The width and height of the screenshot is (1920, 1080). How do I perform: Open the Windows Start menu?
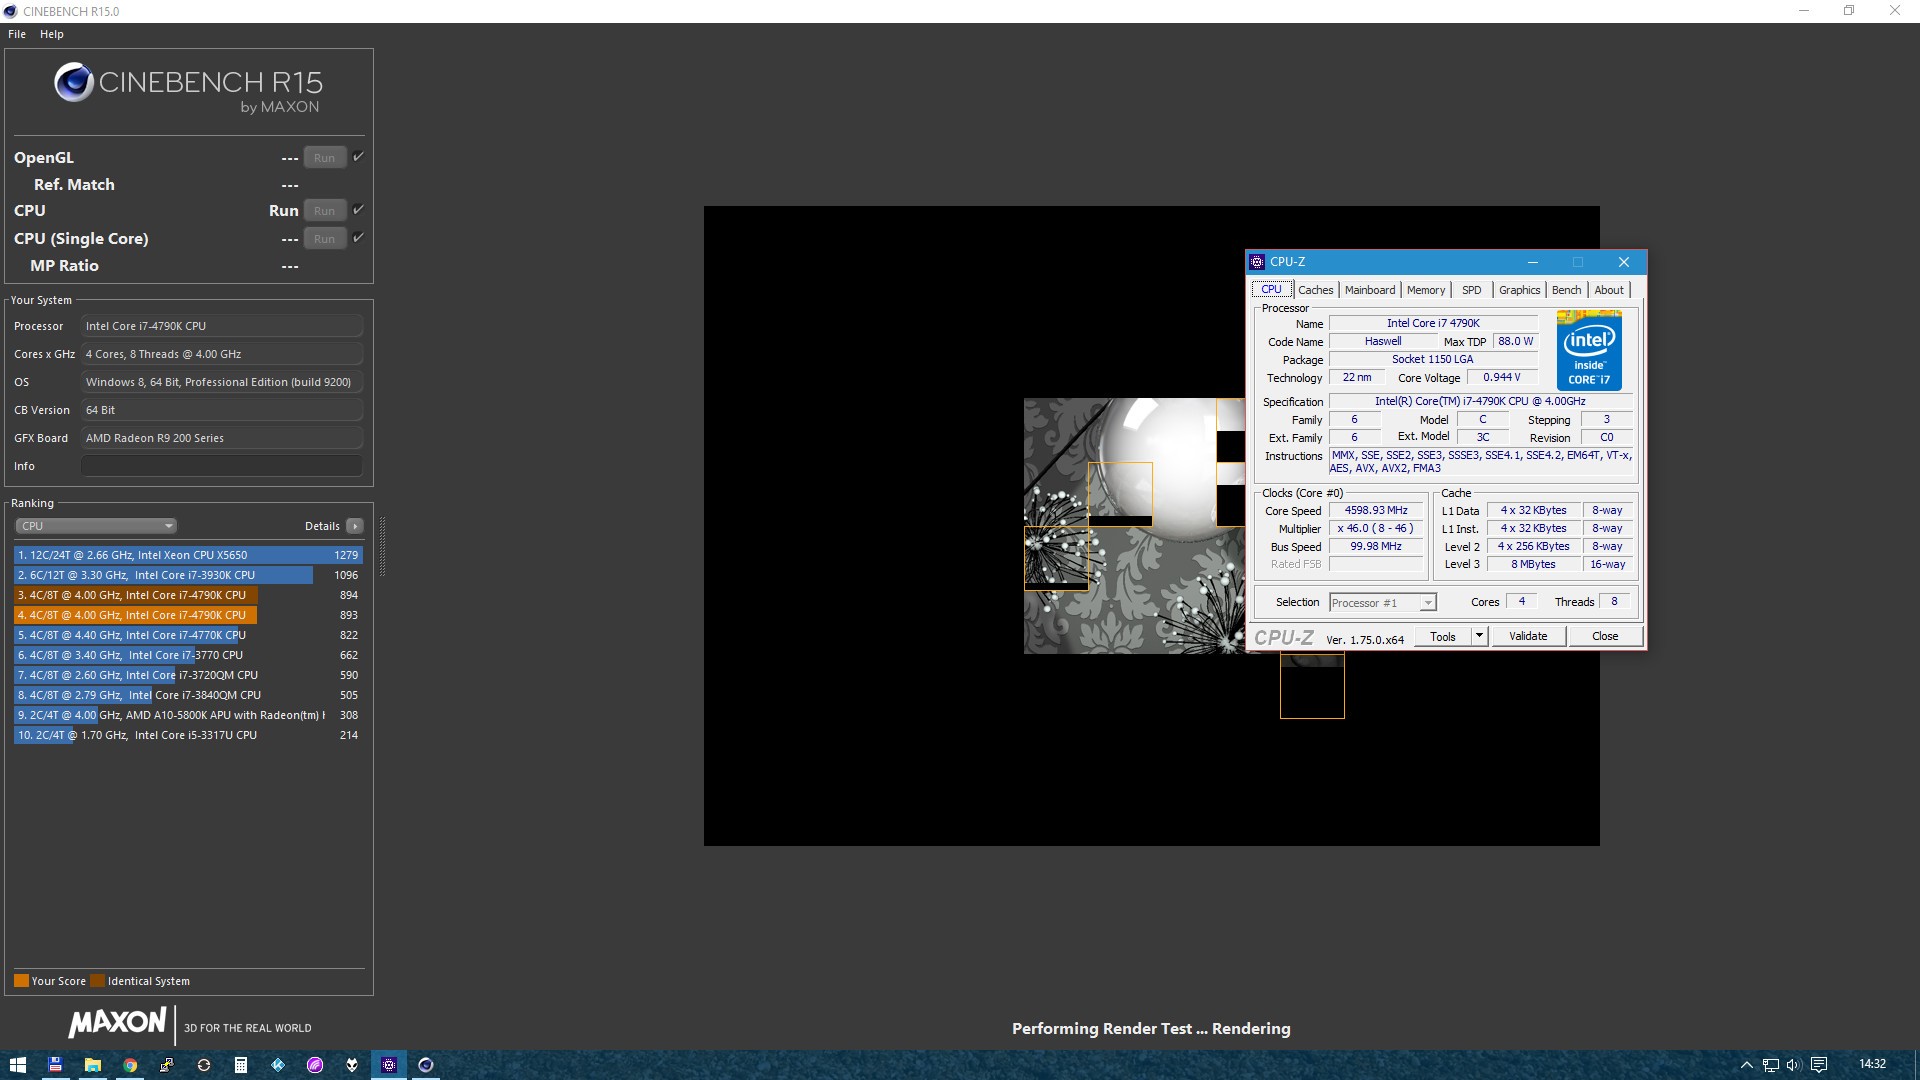pyautogui.click(x=18, y=1065)
